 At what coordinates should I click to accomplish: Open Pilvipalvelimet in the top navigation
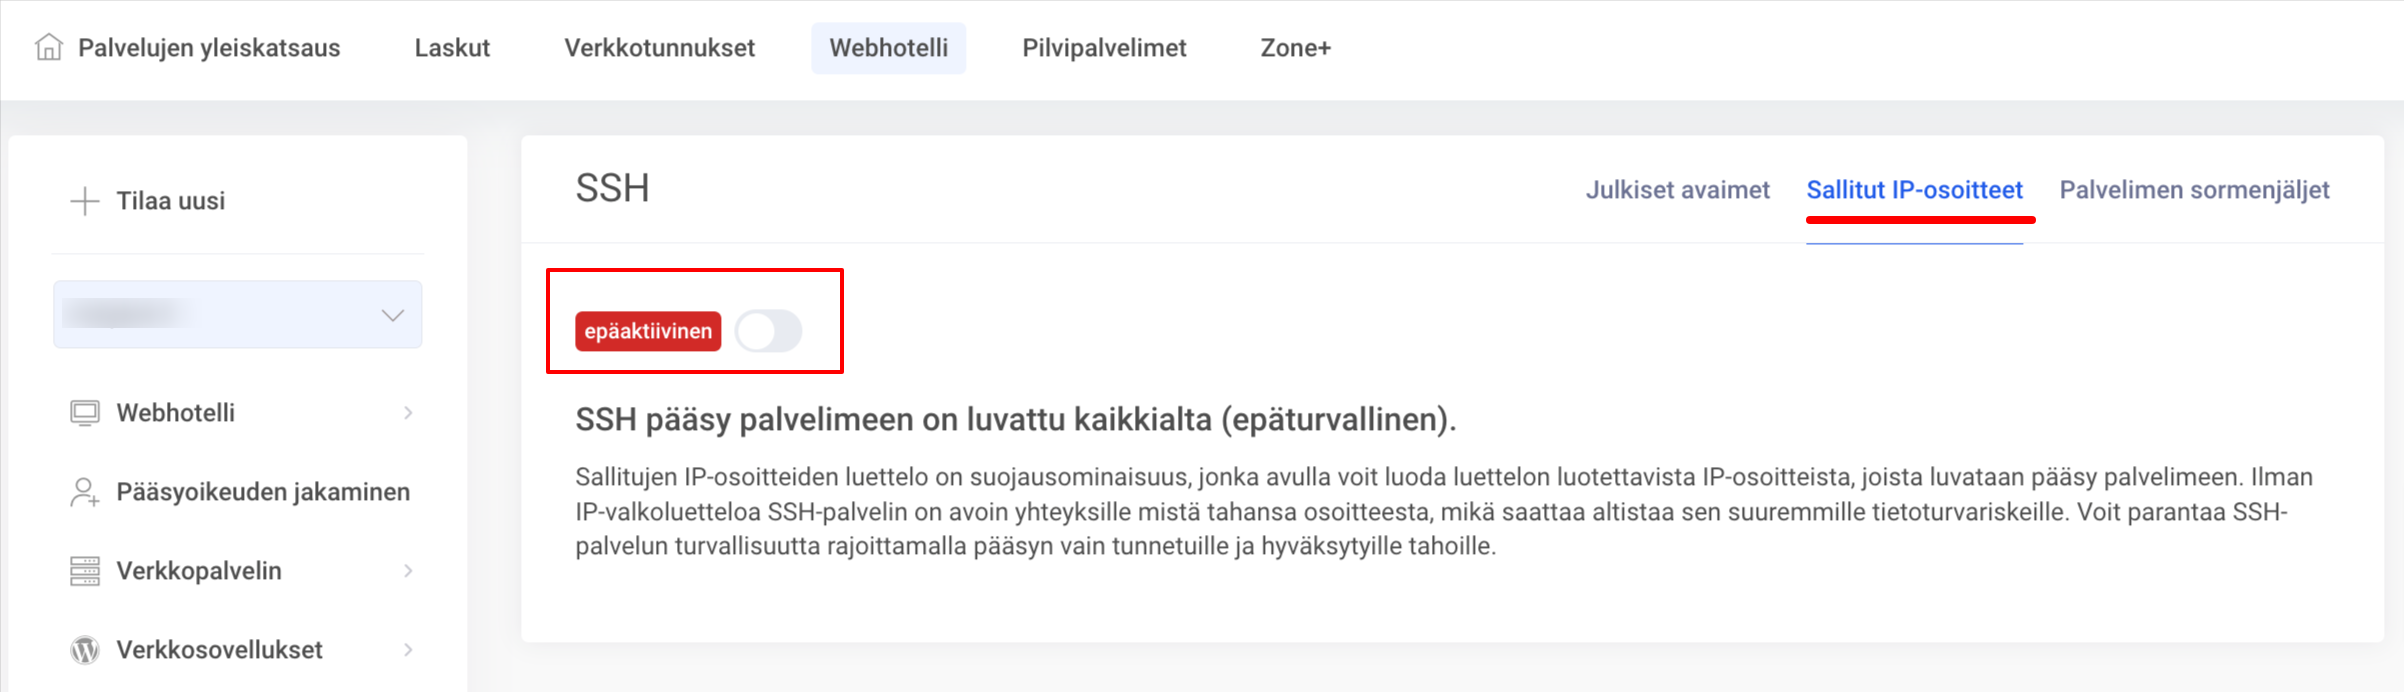1104,48
